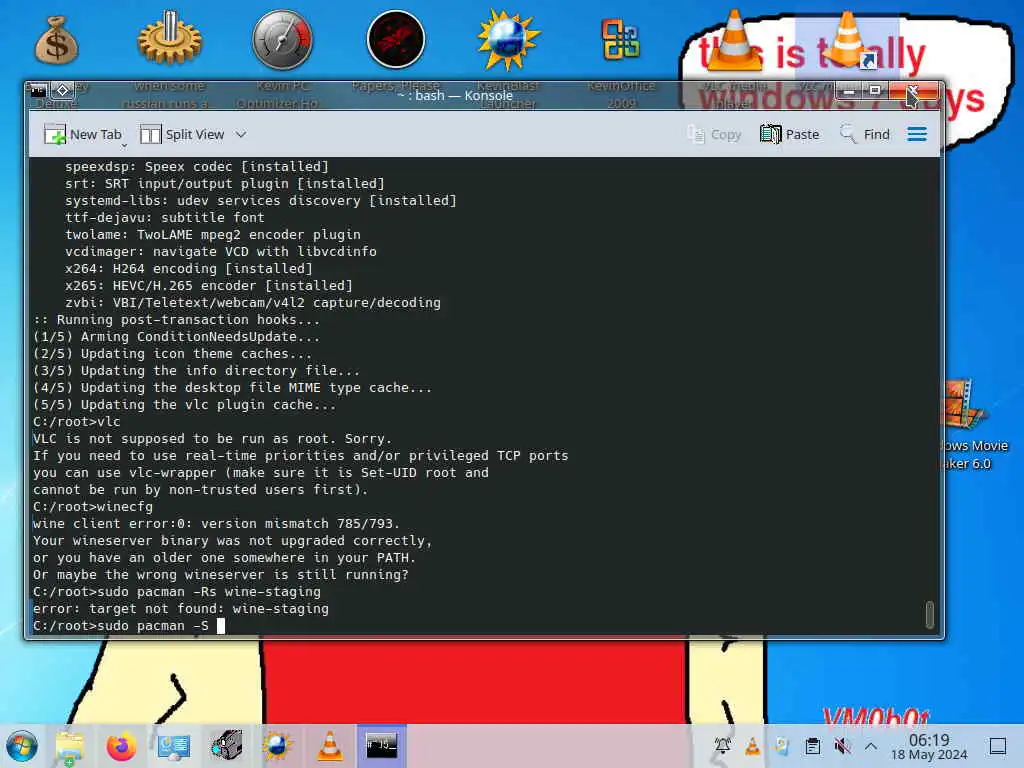This screenshot has height=768, width=1024.
Task: Toggle the pin-on-all-desktops title bar button
Action: pos(63,90)
